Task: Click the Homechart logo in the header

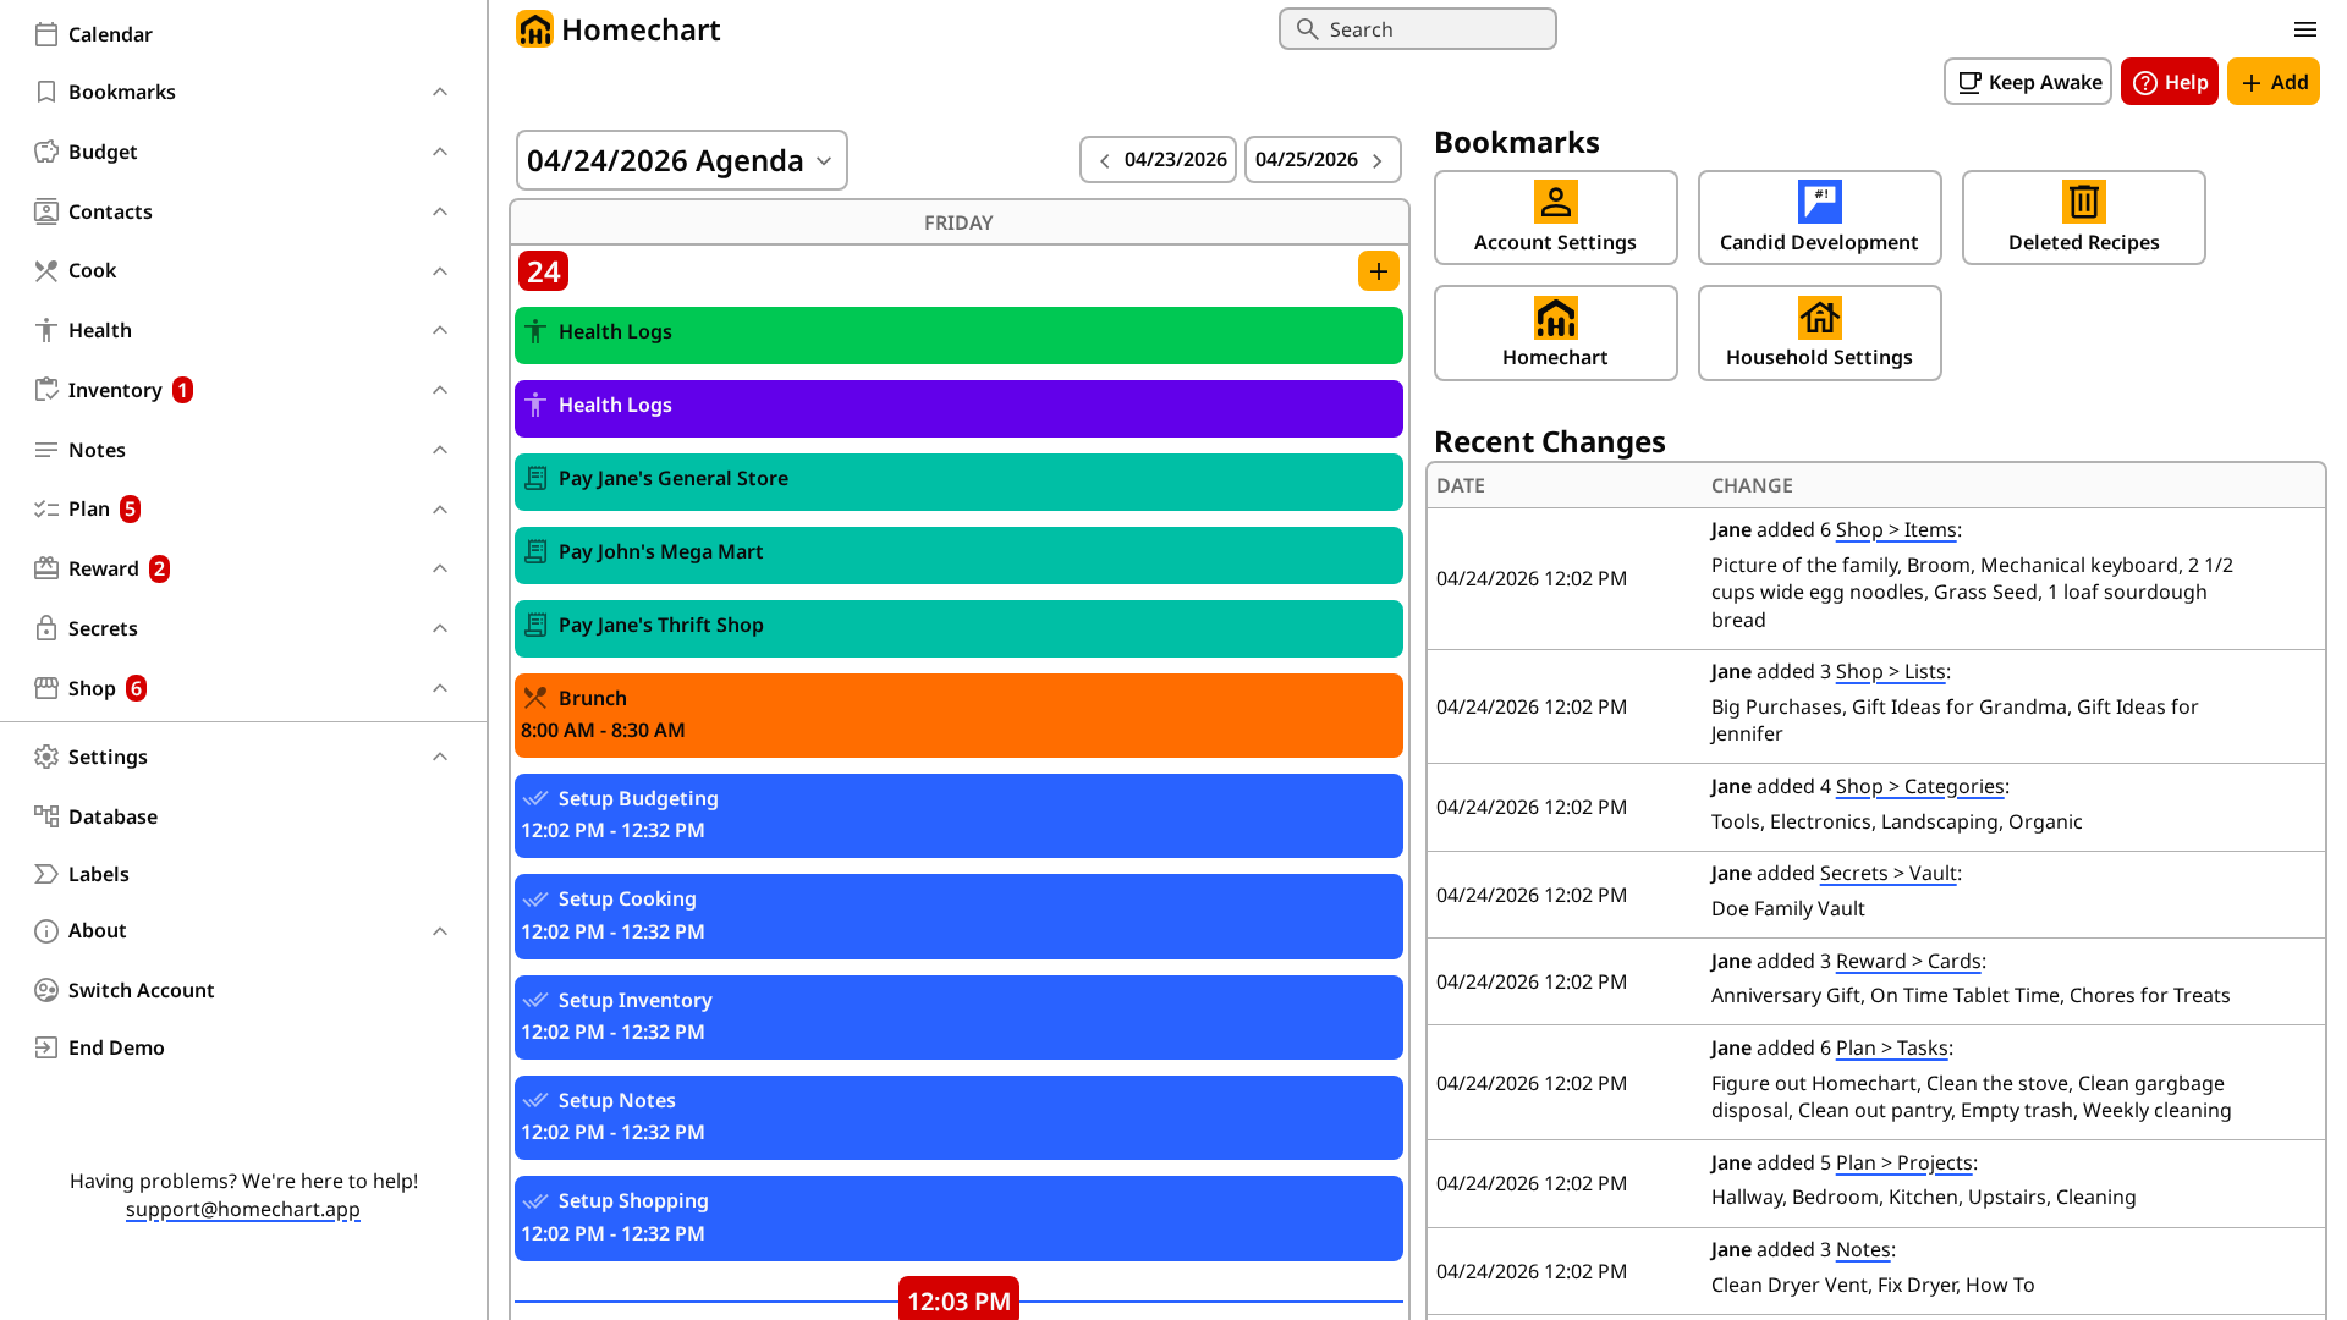Action: click(535, 30)
